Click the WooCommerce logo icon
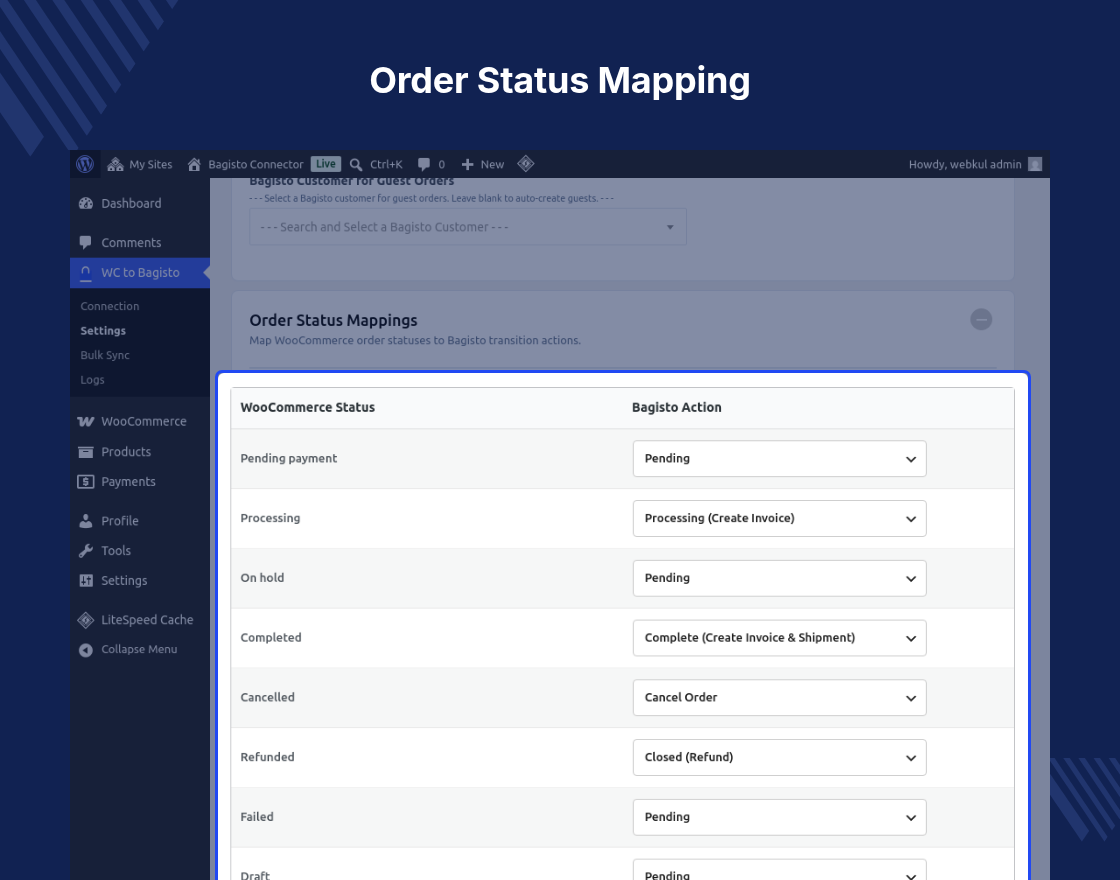 86,421
